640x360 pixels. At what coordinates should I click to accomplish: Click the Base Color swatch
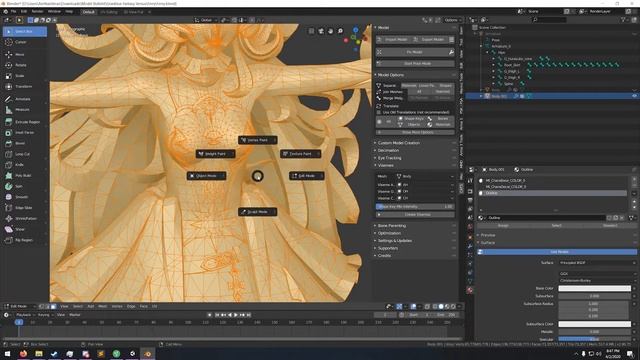click(x=594, y=288)
